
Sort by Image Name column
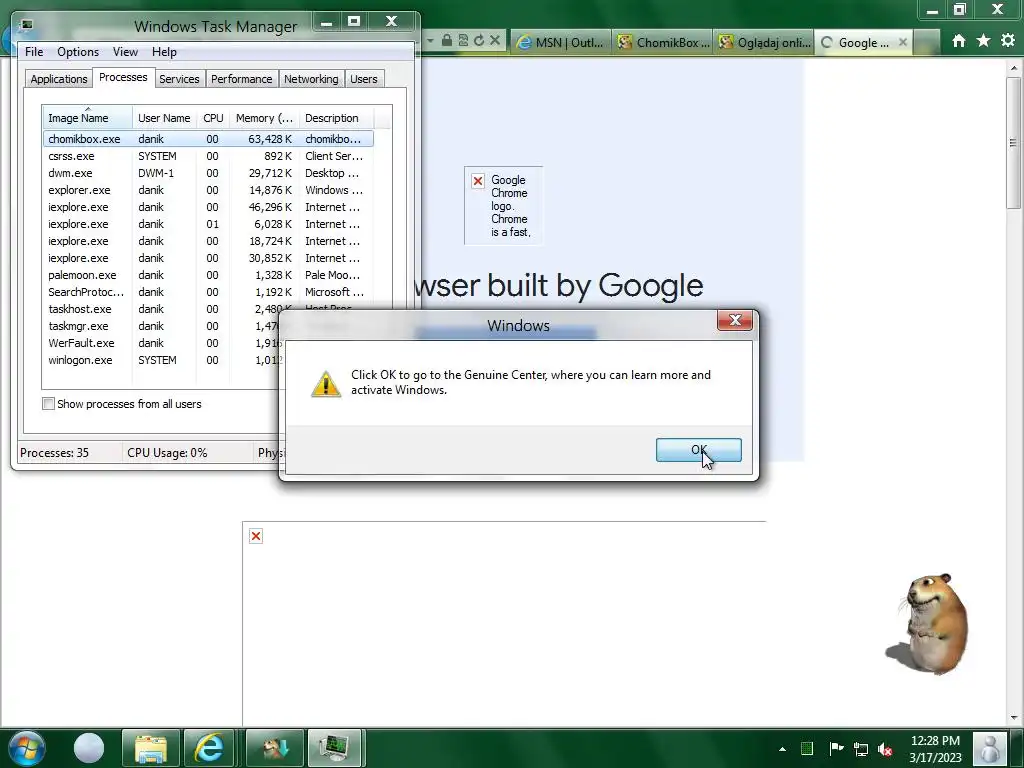click(88, 118)
